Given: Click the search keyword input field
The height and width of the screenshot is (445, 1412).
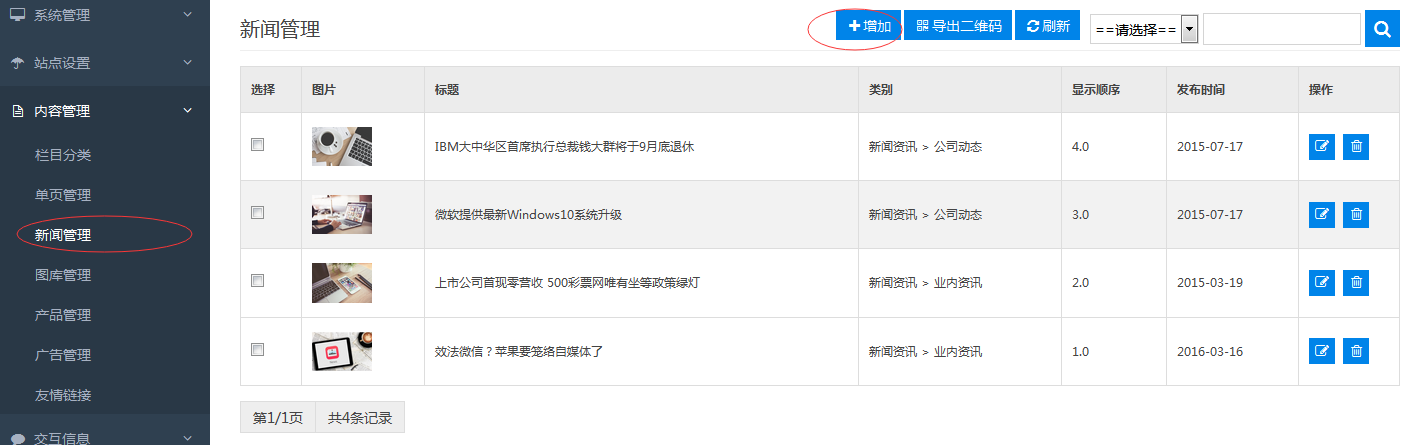Looking at the screenshot, I should [x=1281, y=29].
